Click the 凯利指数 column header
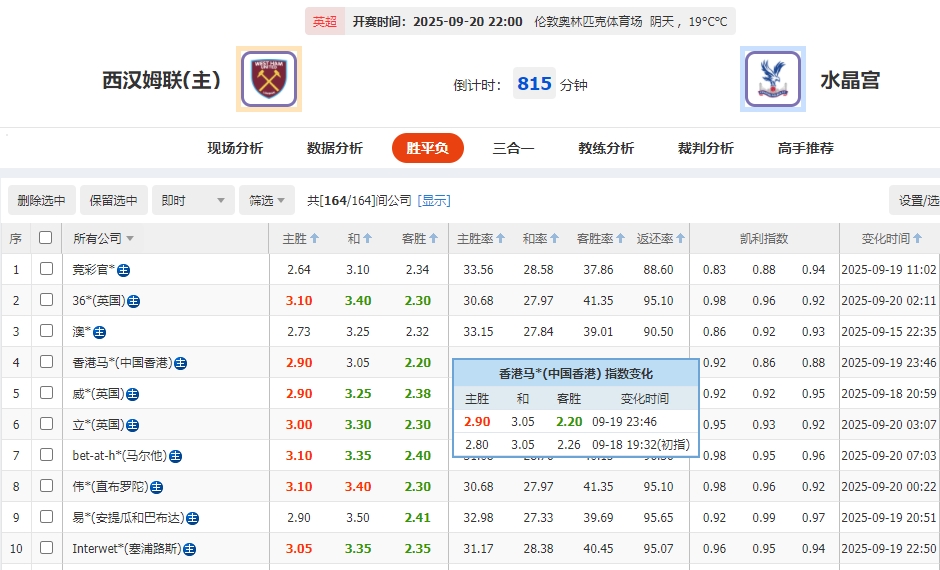Viewport: 940px width, 570px height. 764,239
